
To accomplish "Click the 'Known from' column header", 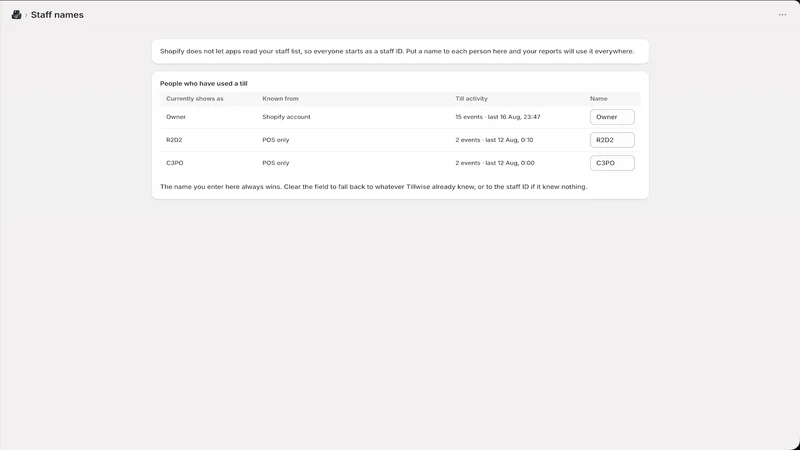I will tap(280, 98).
